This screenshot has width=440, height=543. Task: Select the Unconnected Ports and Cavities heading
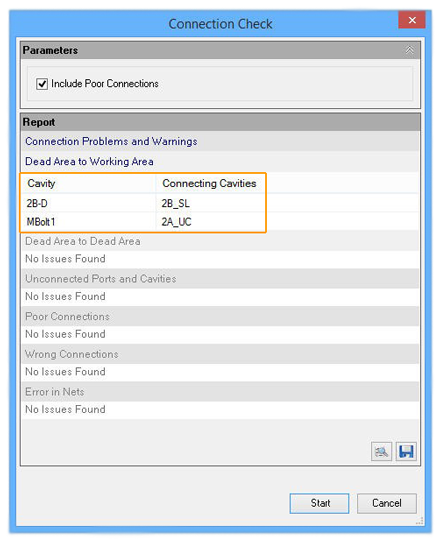[x=101, y=279]
